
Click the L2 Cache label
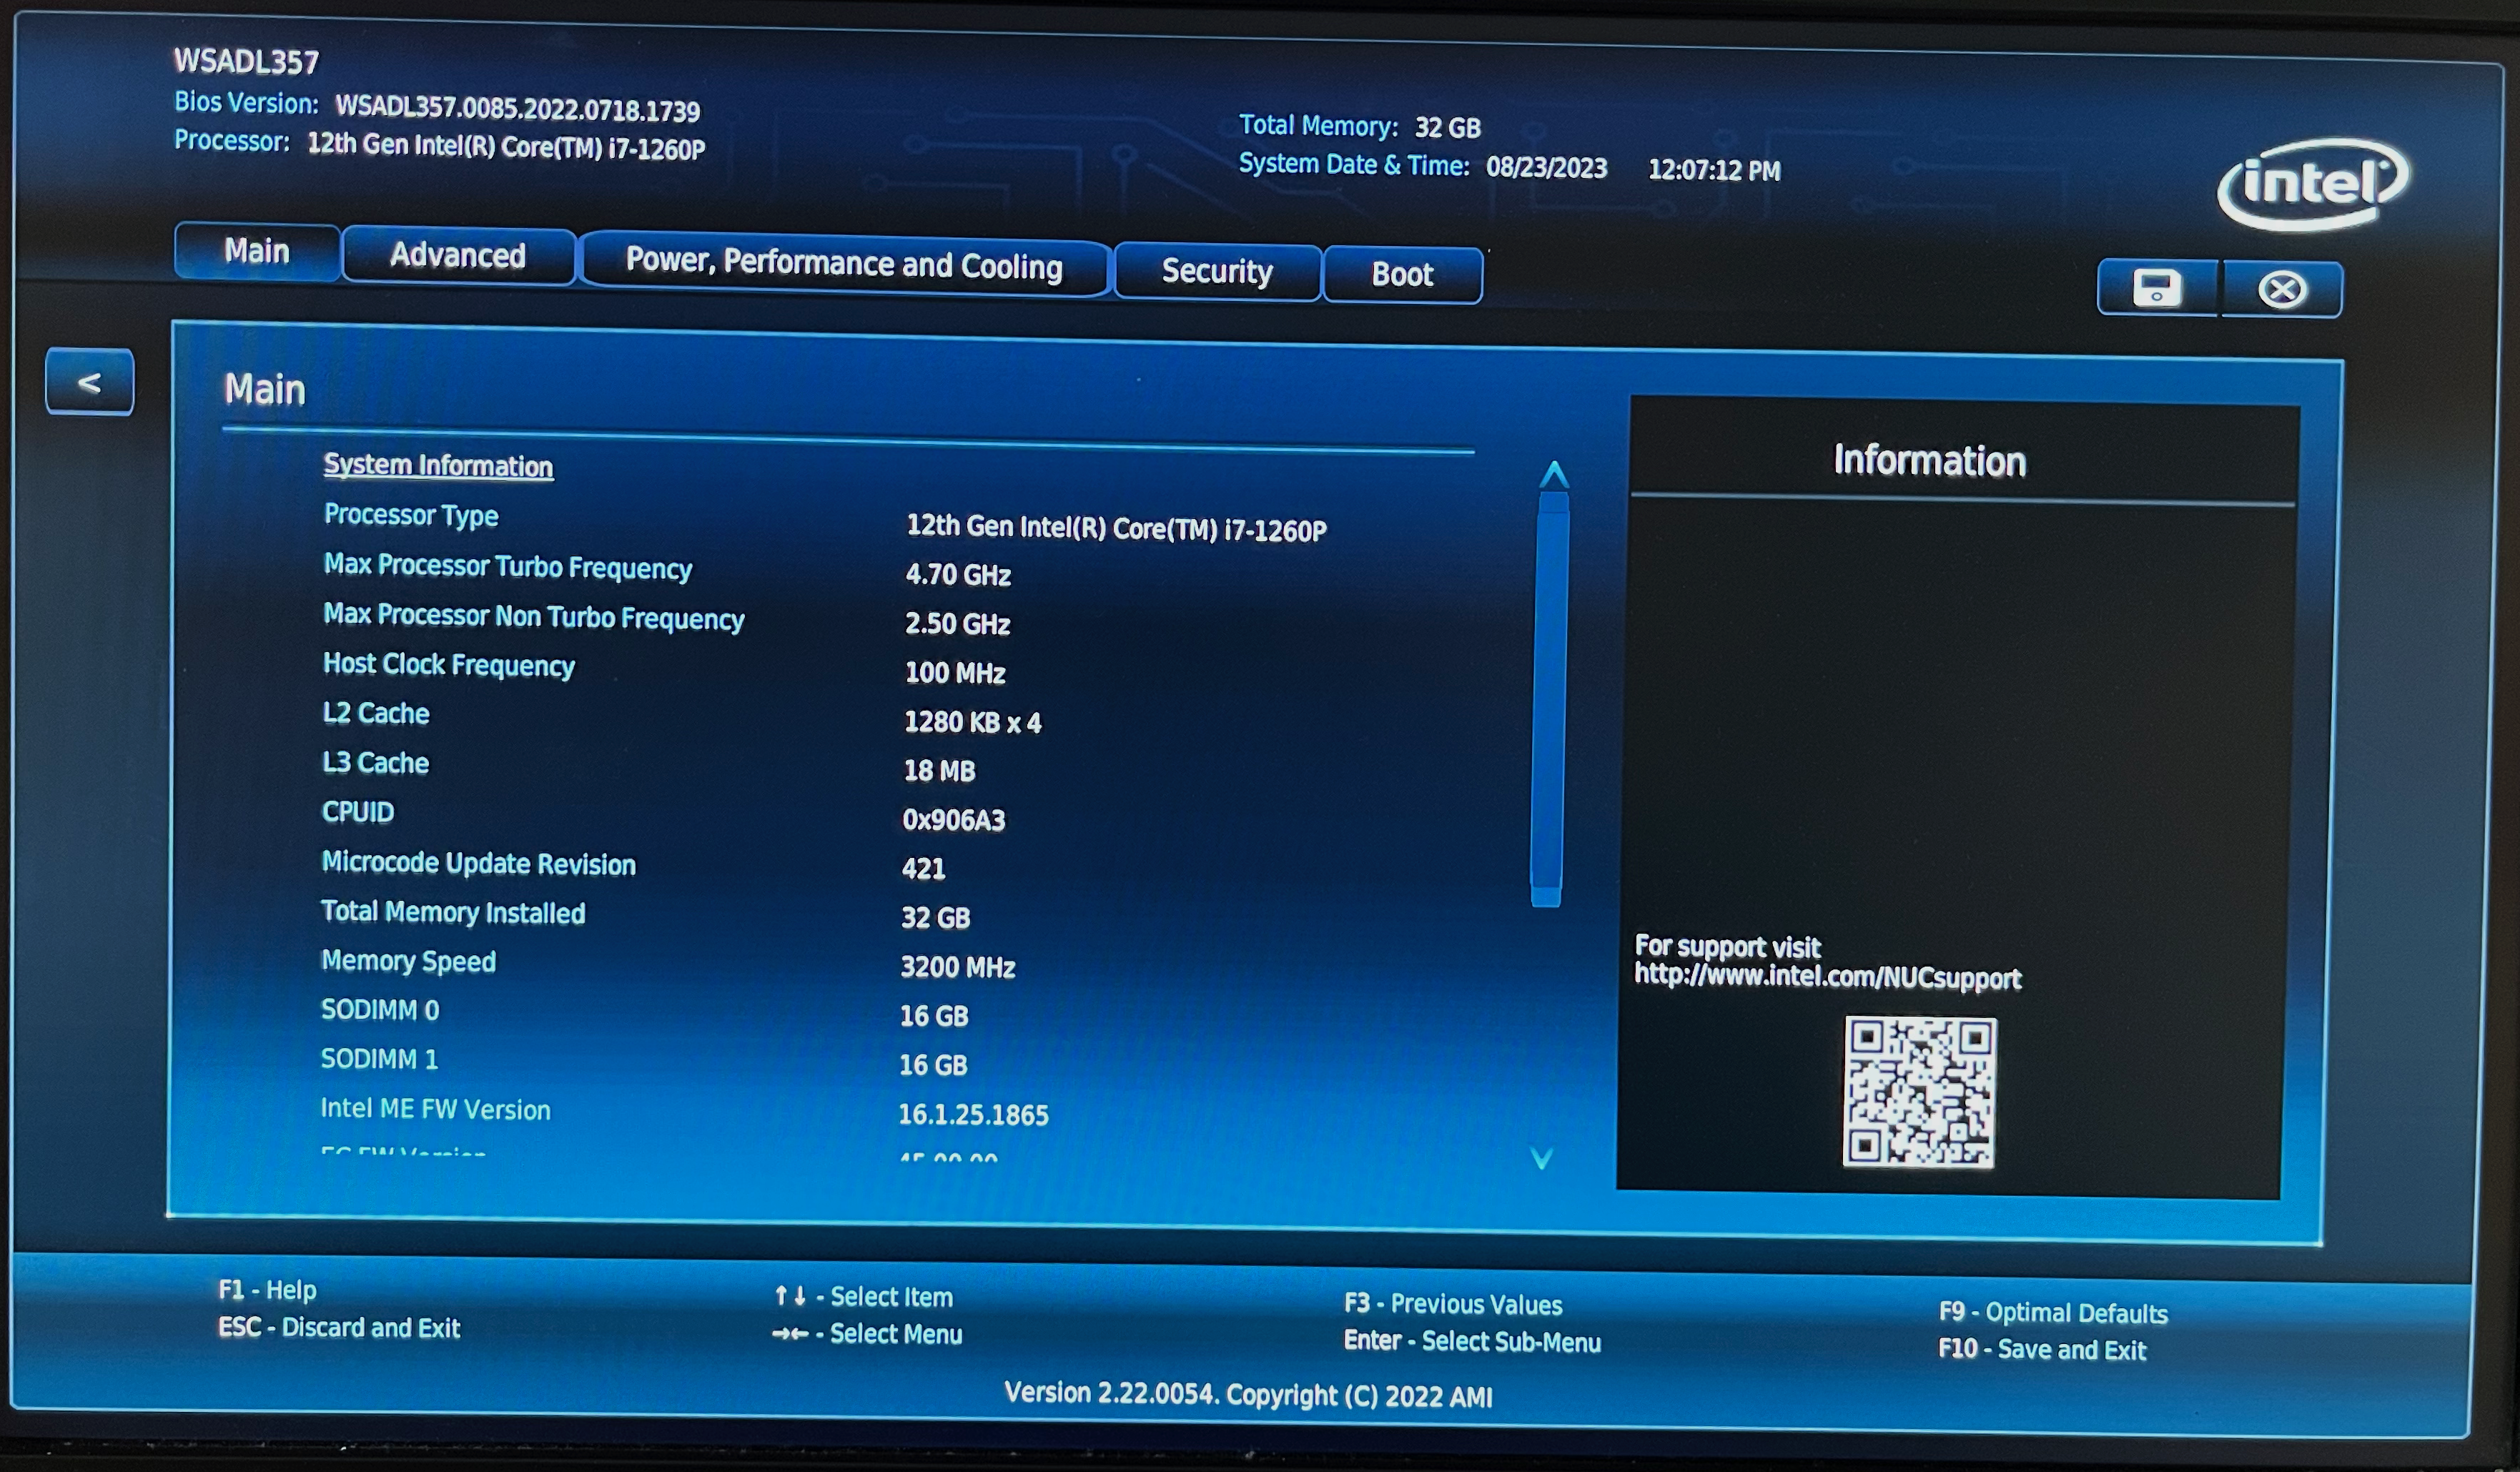tap(375, 713)
